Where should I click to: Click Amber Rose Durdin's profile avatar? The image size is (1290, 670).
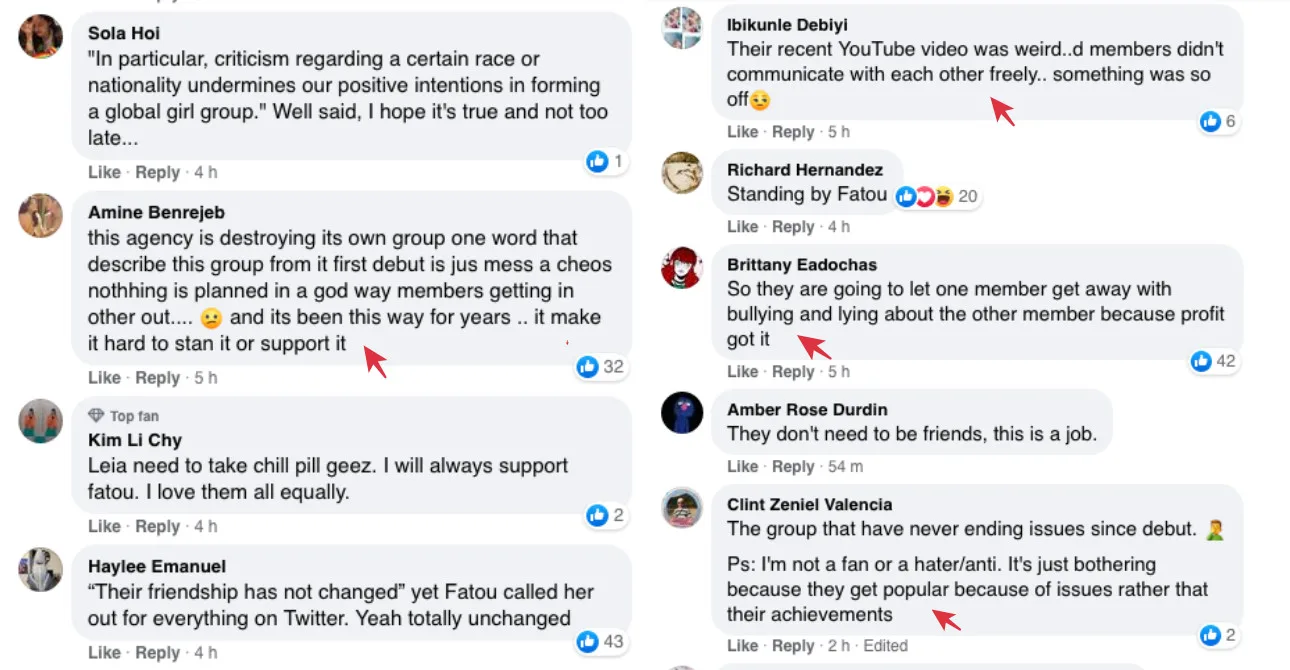click(682, 412)
